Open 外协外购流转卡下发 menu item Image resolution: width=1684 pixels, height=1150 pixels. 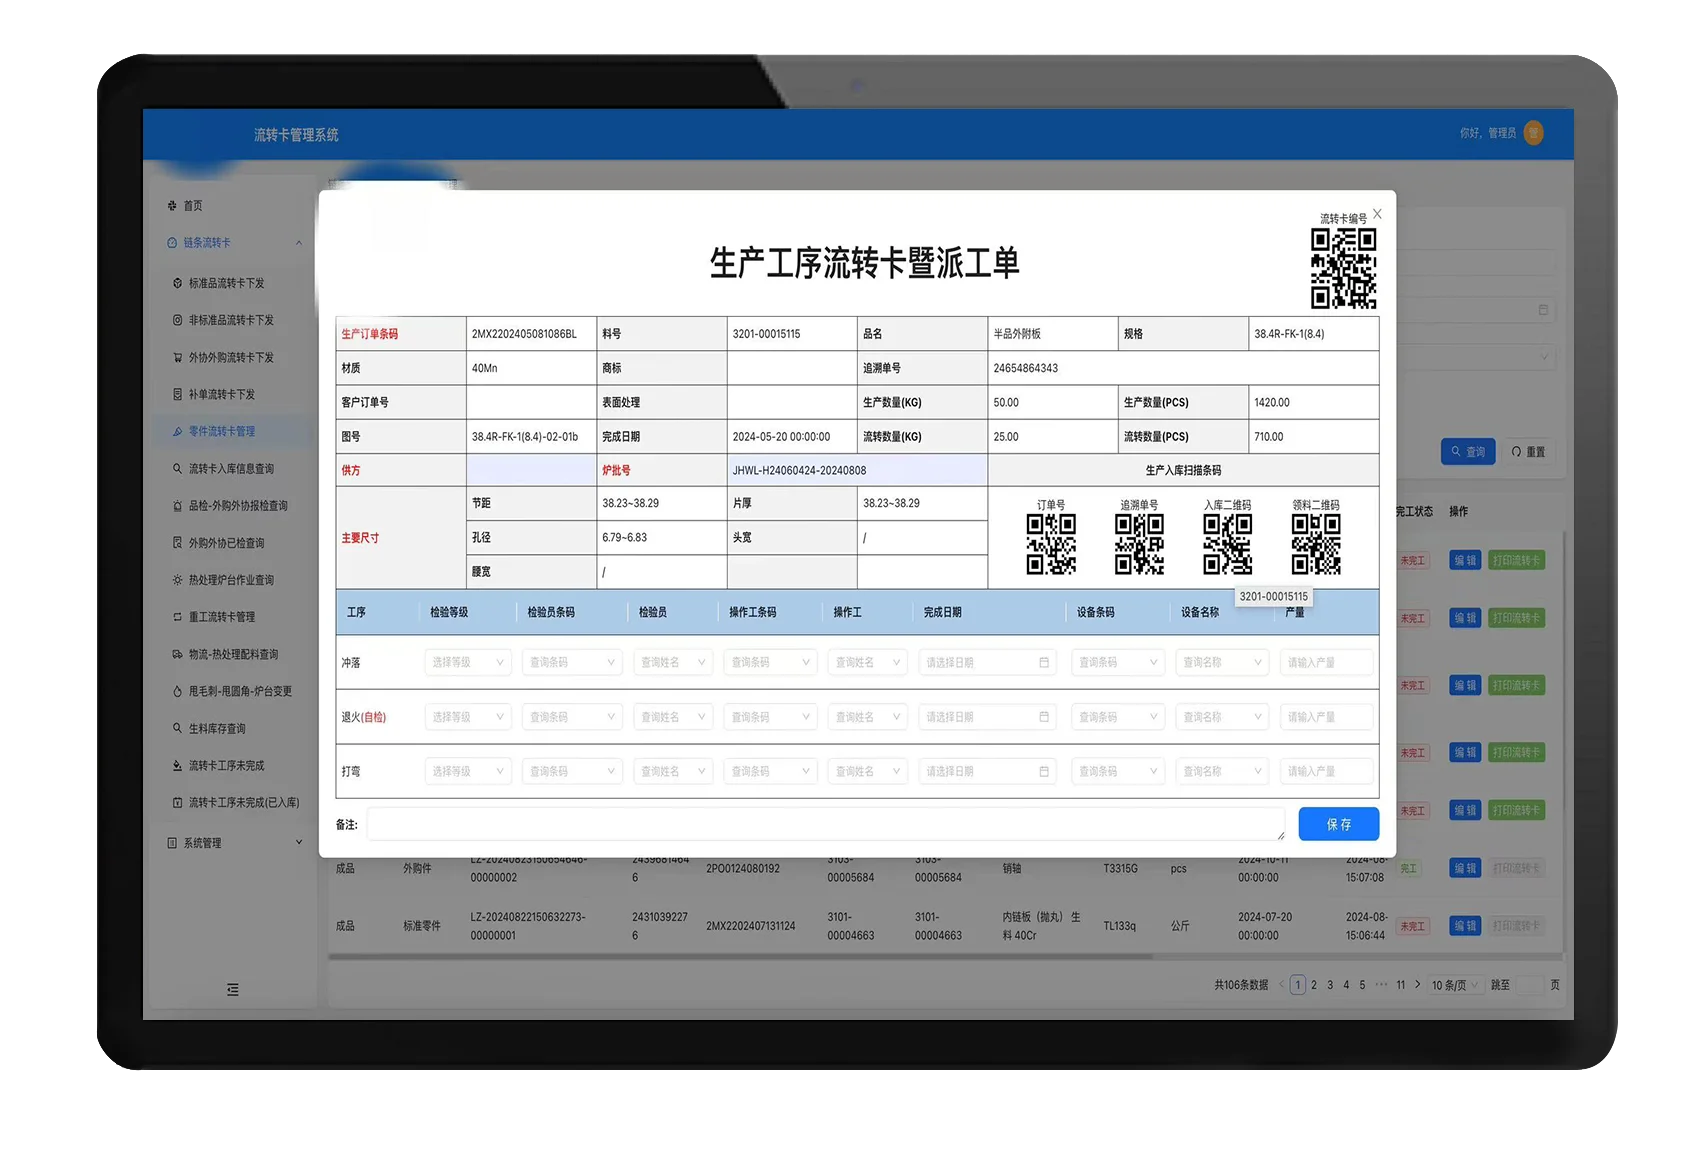[233, 357]
